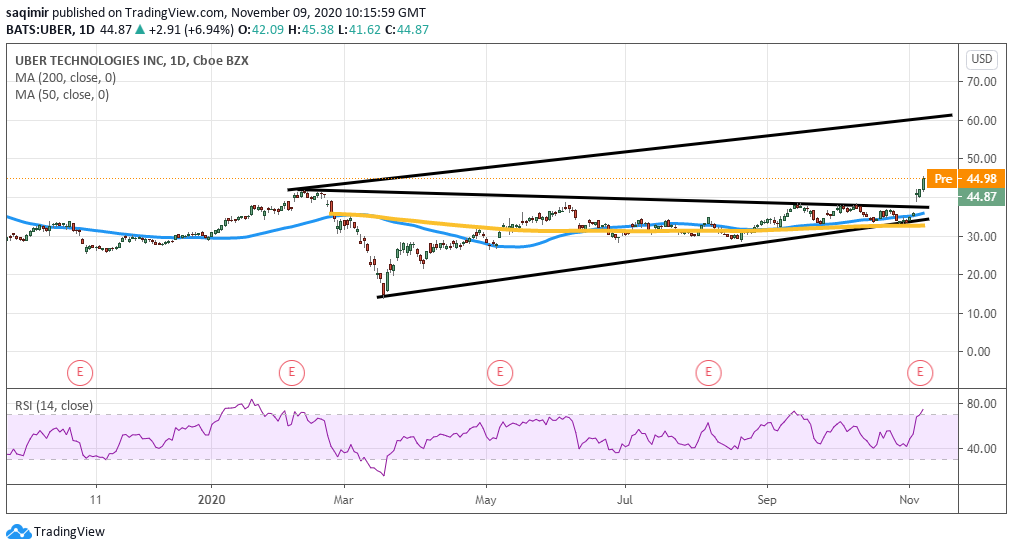Click the earnings marker near August

pos(708,372)
